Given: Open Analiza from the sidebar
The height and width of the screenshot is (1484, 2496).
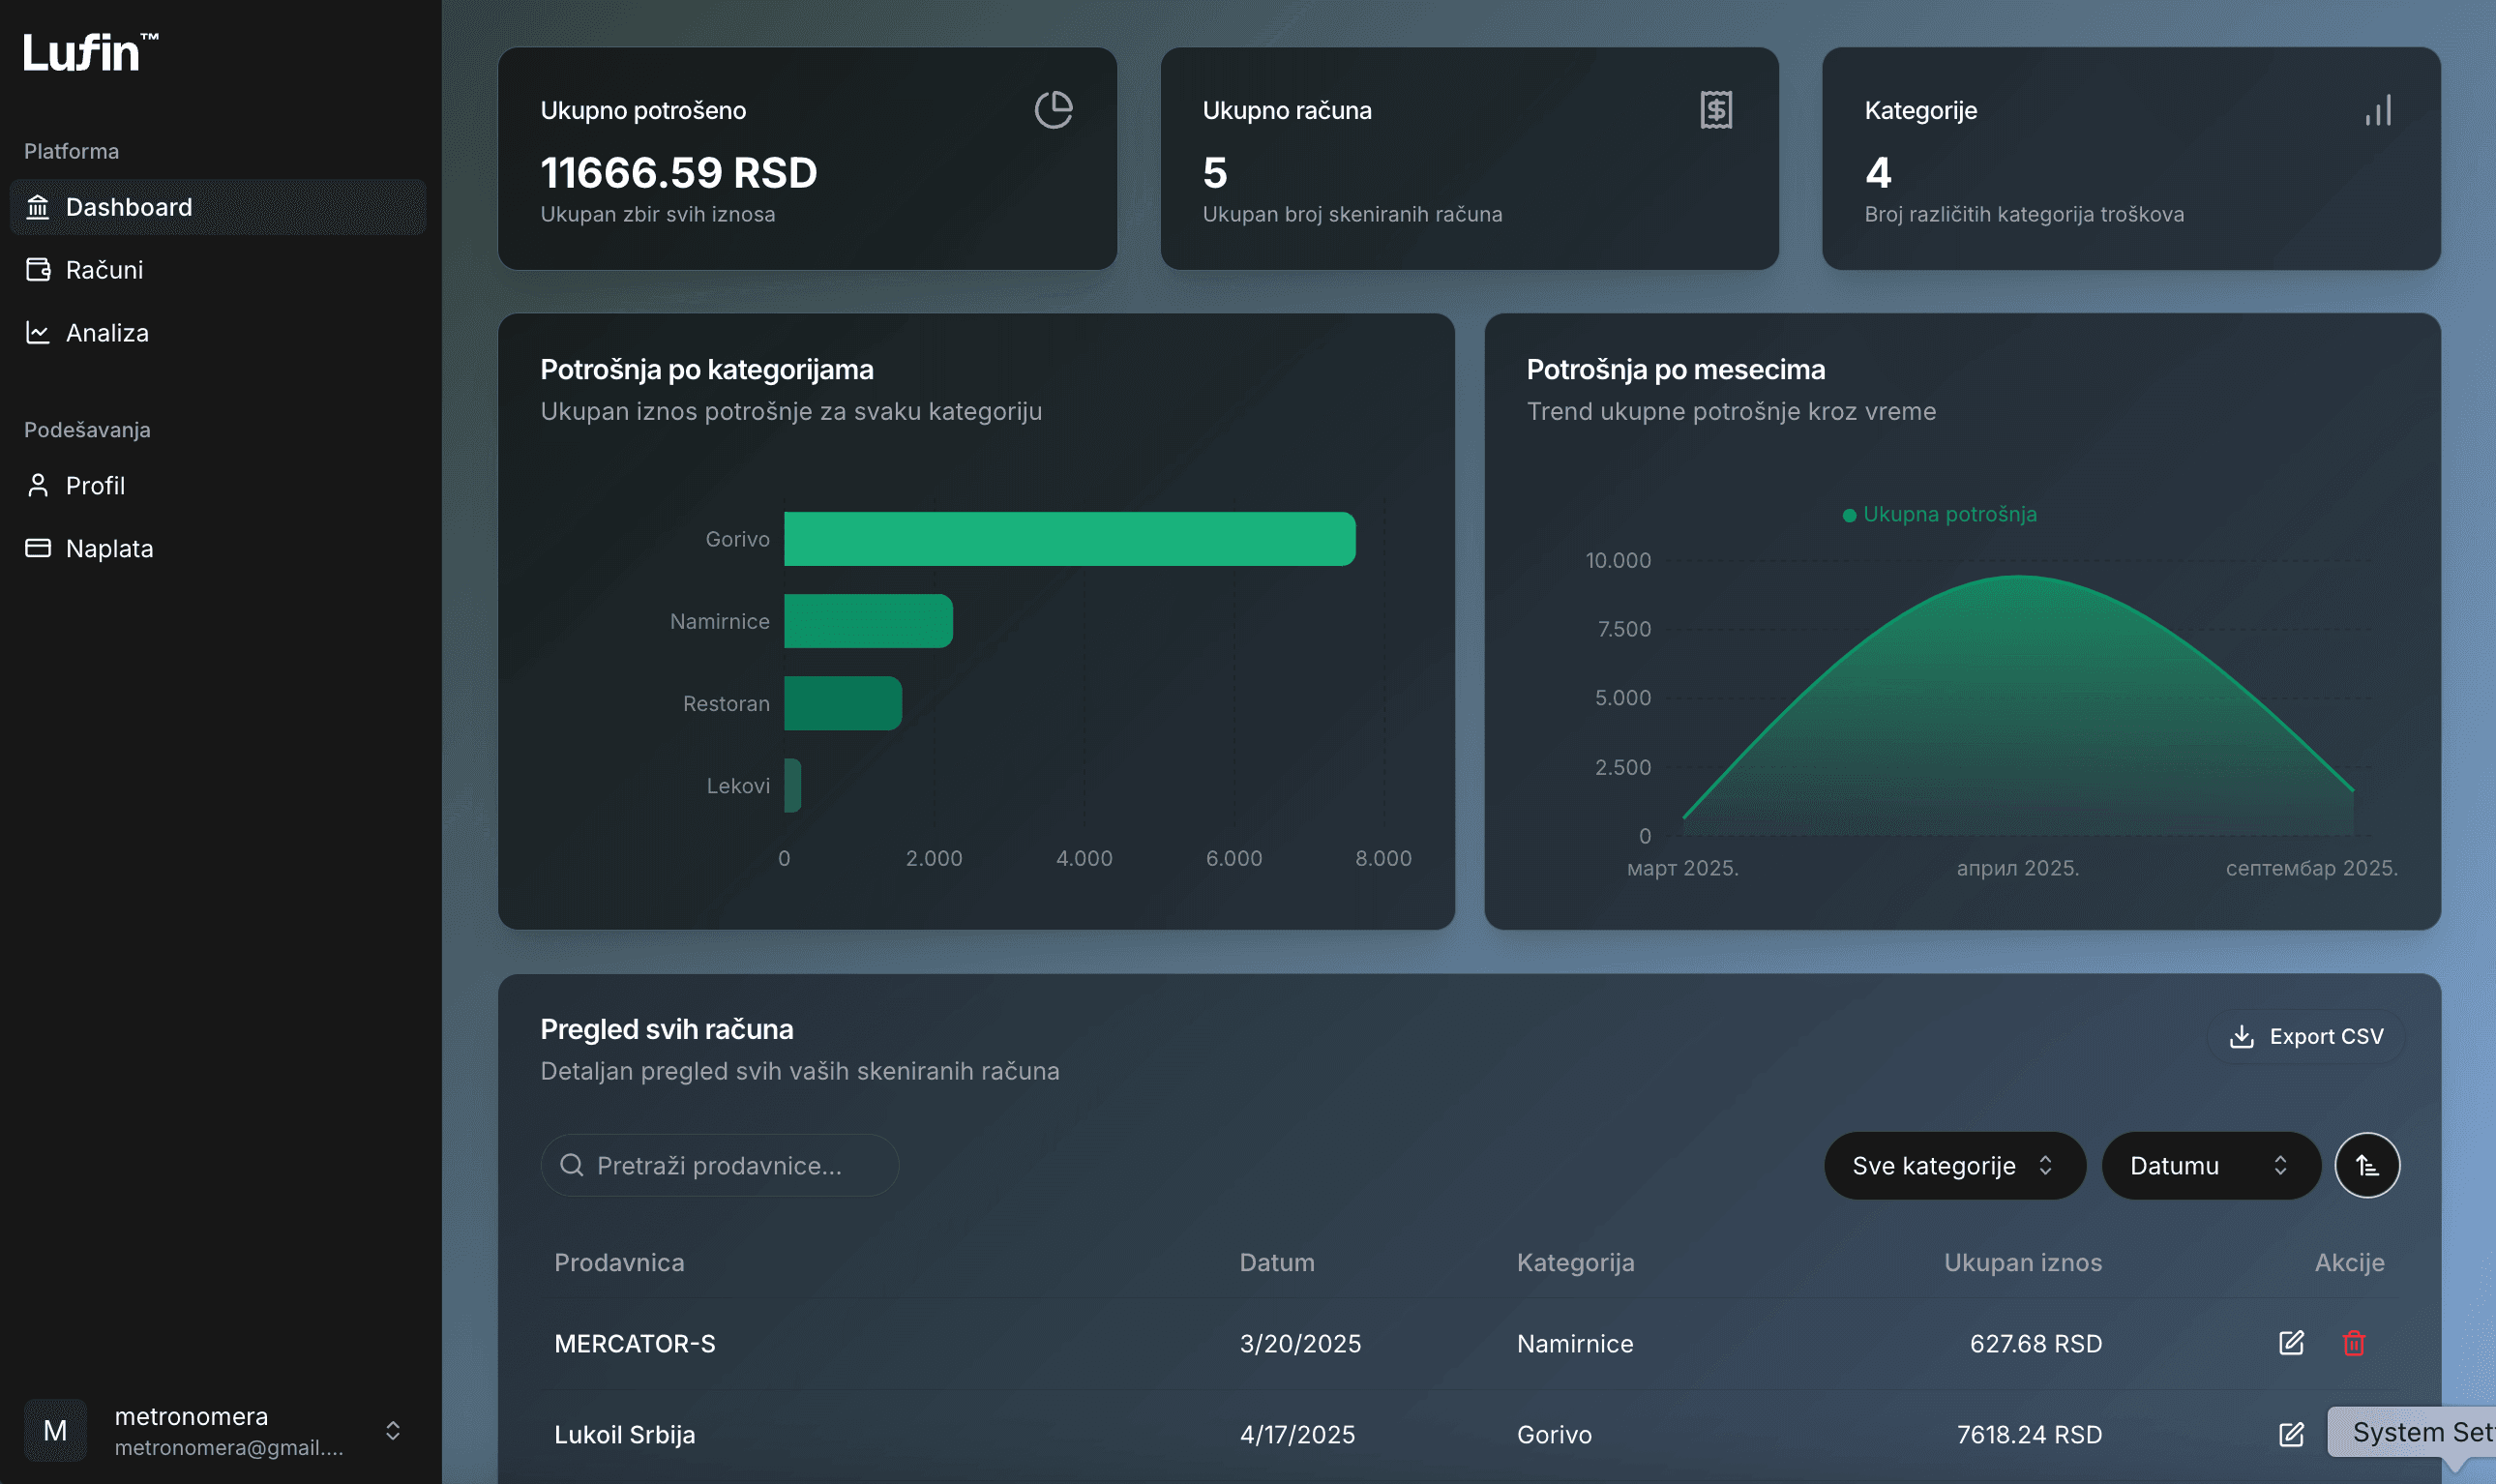Looking at the screenshot, I should click(x=107, y=333).
